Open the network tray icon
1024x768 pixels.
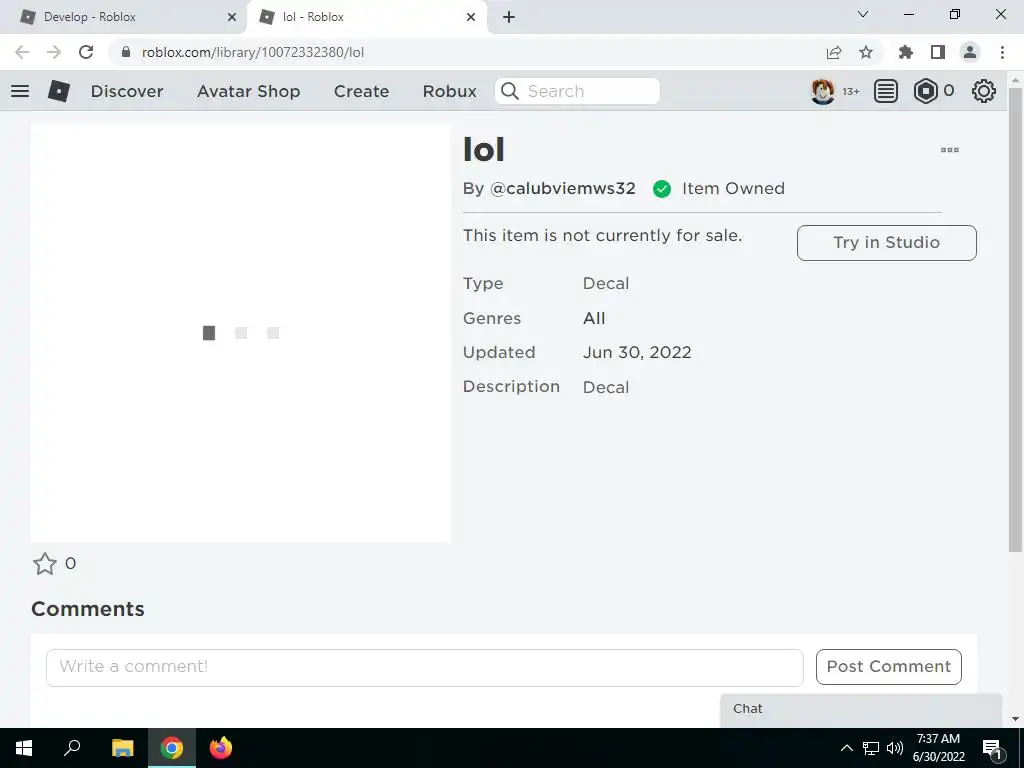pos(871,748)
